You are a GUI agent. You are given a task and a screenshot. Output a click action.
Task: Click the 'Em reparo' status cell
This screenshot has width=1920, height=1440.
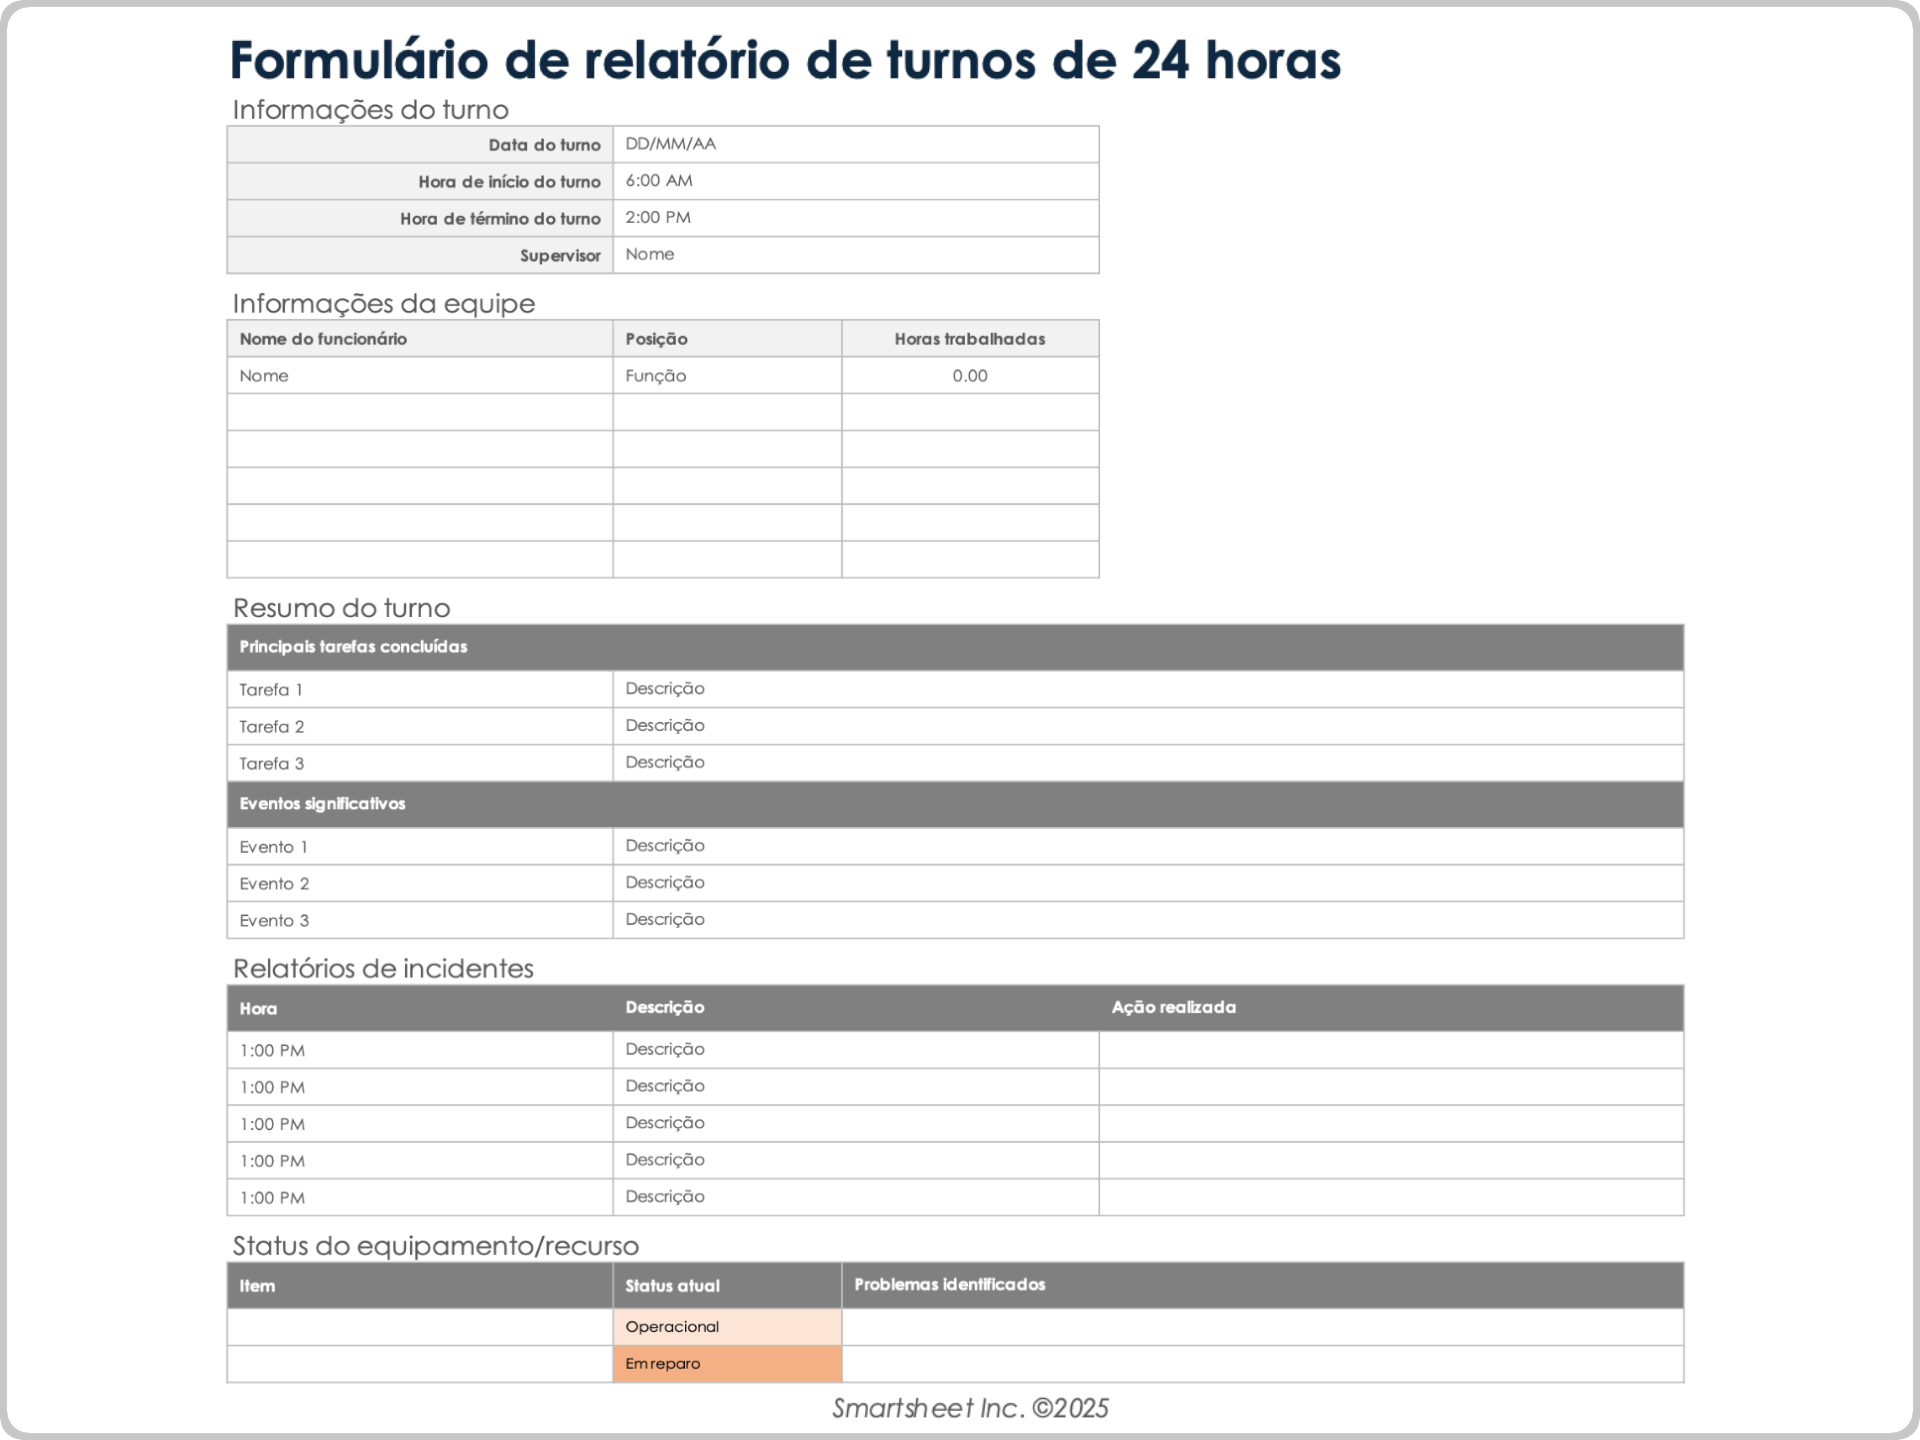pos(727,1364)
